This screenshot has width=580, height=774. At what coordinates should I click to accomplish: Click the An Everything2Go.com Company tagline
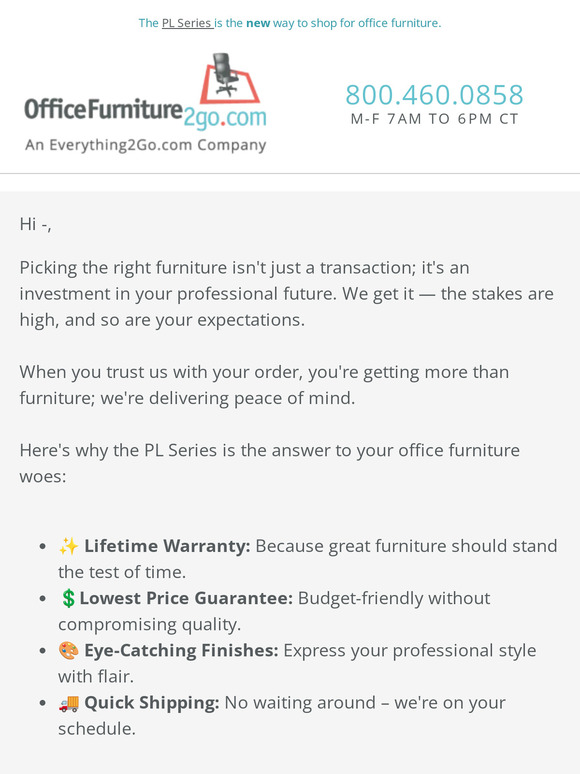[146, 145]
